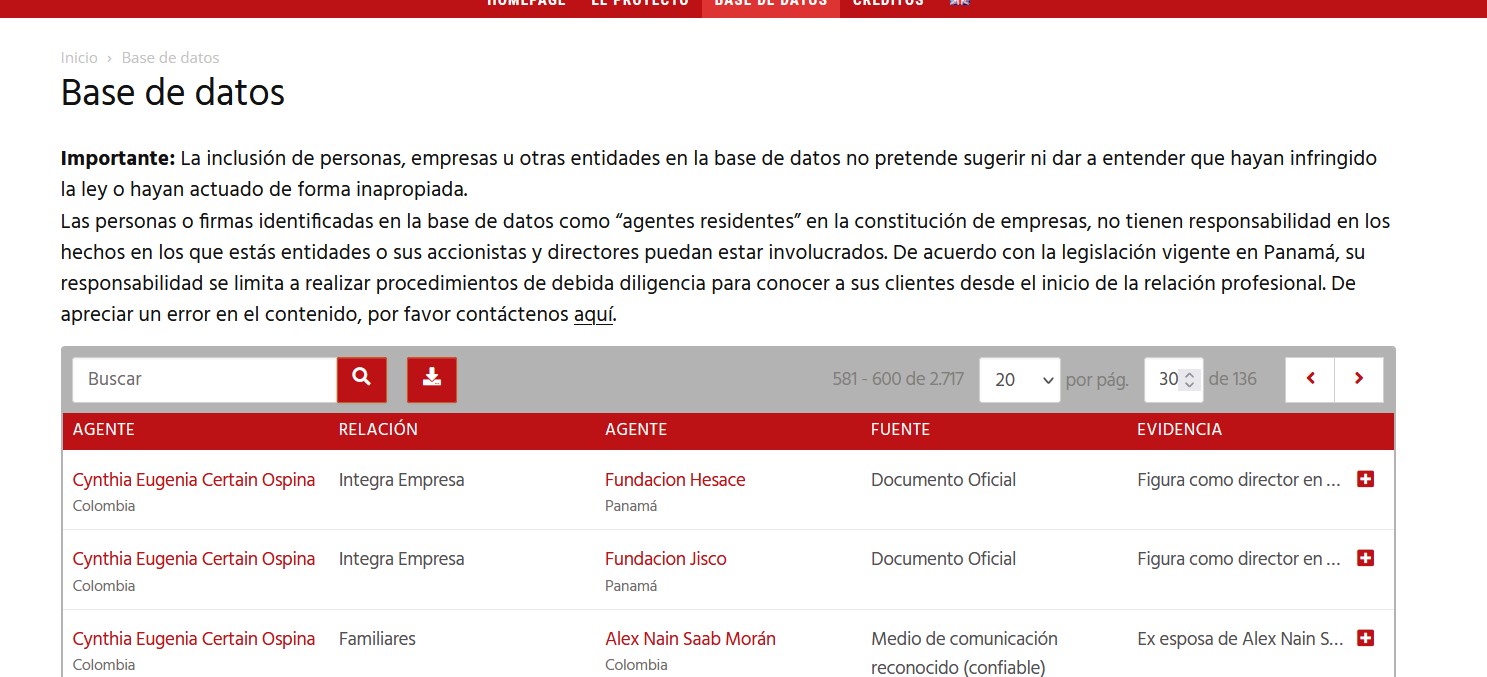Switch language via the UK flag icon
This screenshot has height=677, width=1487.
959,3
